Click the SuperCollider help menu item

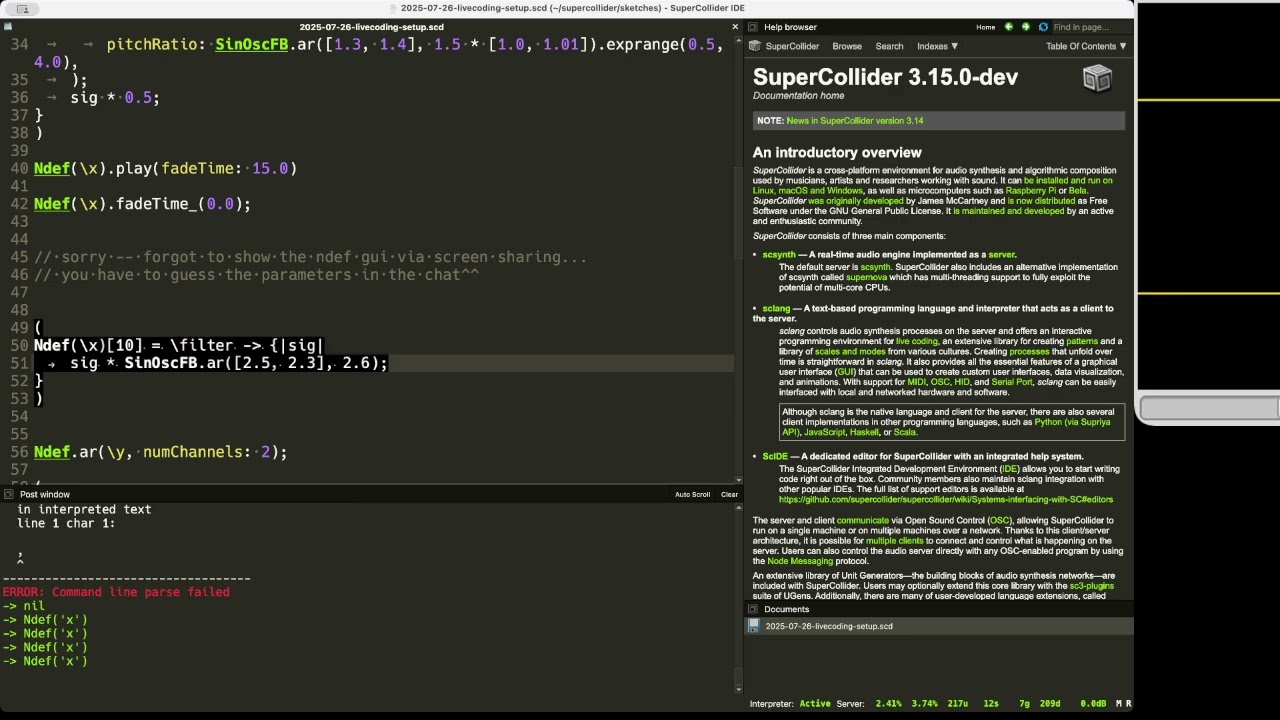[792, 46]
